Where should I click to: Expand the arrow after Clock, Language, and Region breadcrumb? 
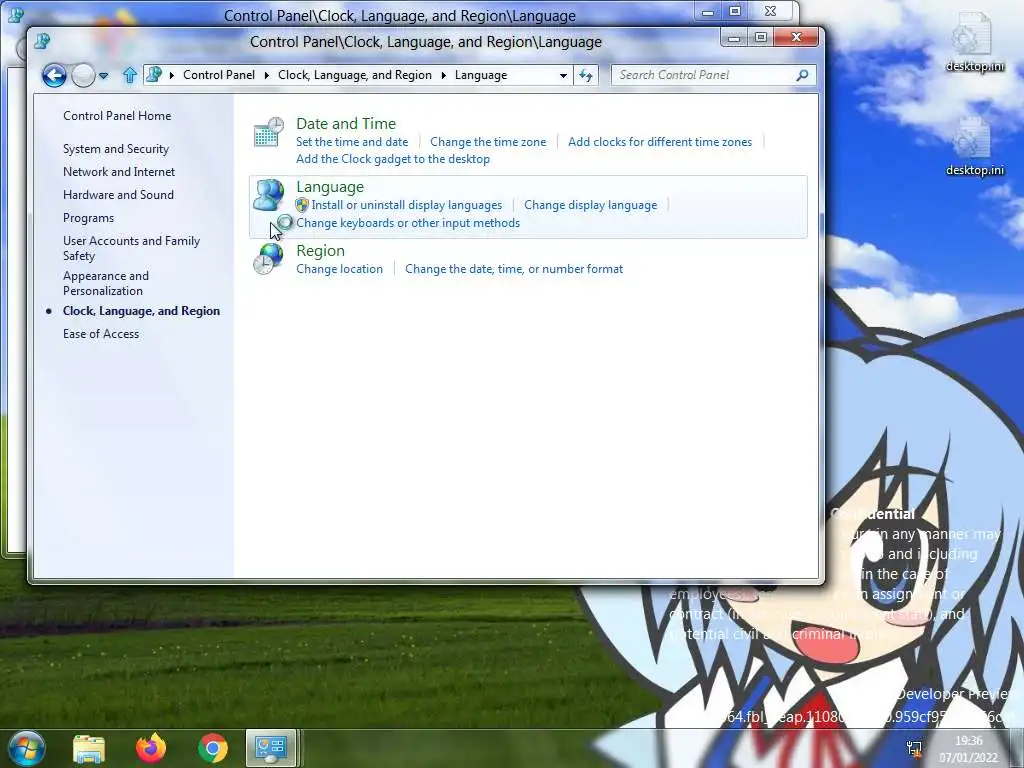[x=443, y=75]
